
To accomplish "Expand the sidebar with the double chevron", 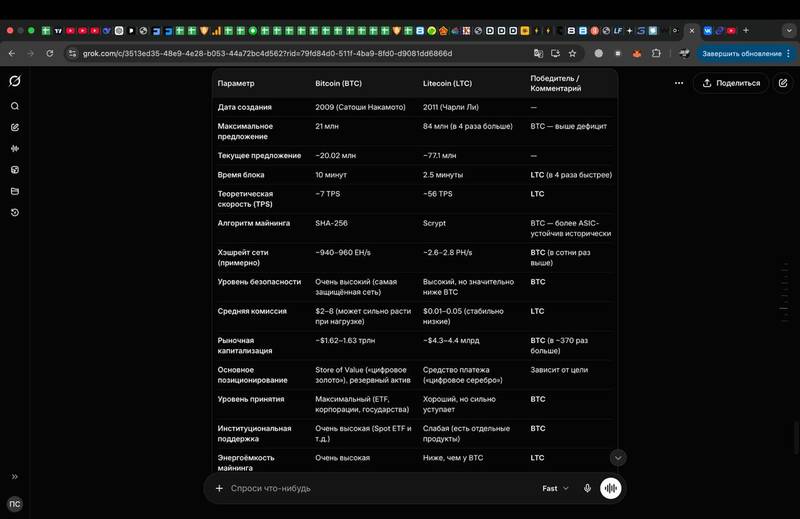I will (15, 477).
